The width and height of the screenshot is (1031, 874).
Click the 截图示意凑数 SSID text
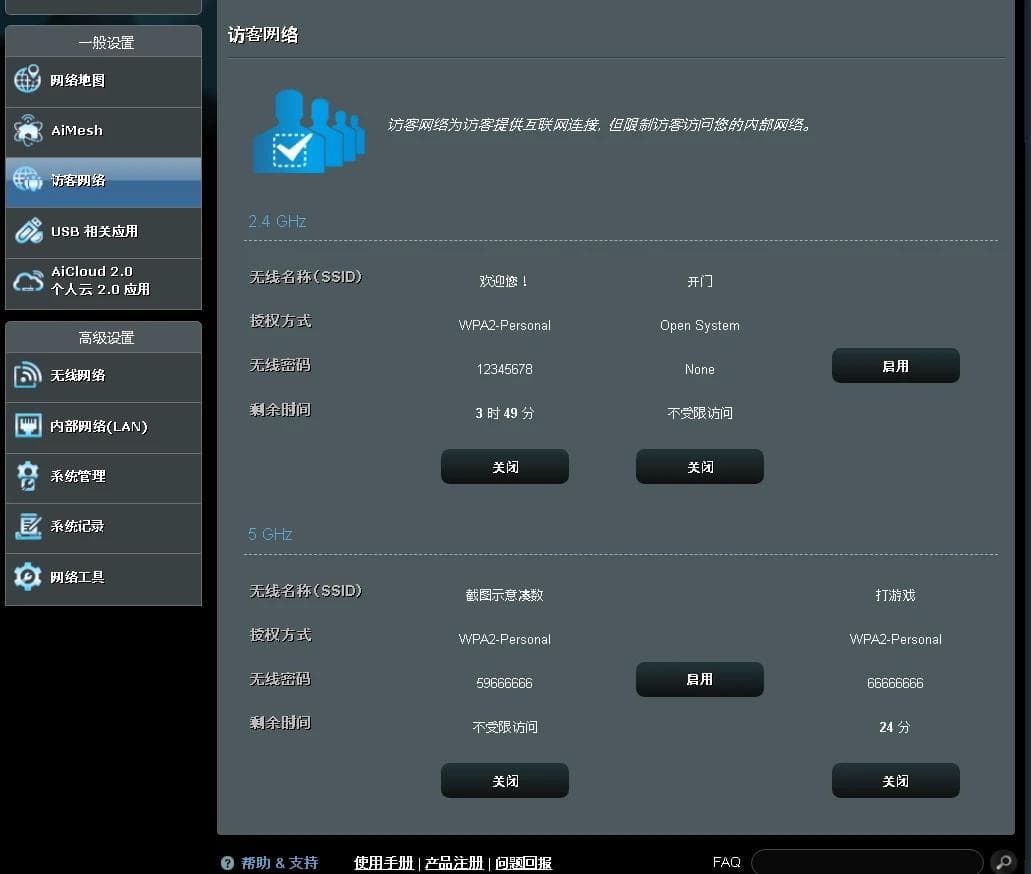pos(504,595)
